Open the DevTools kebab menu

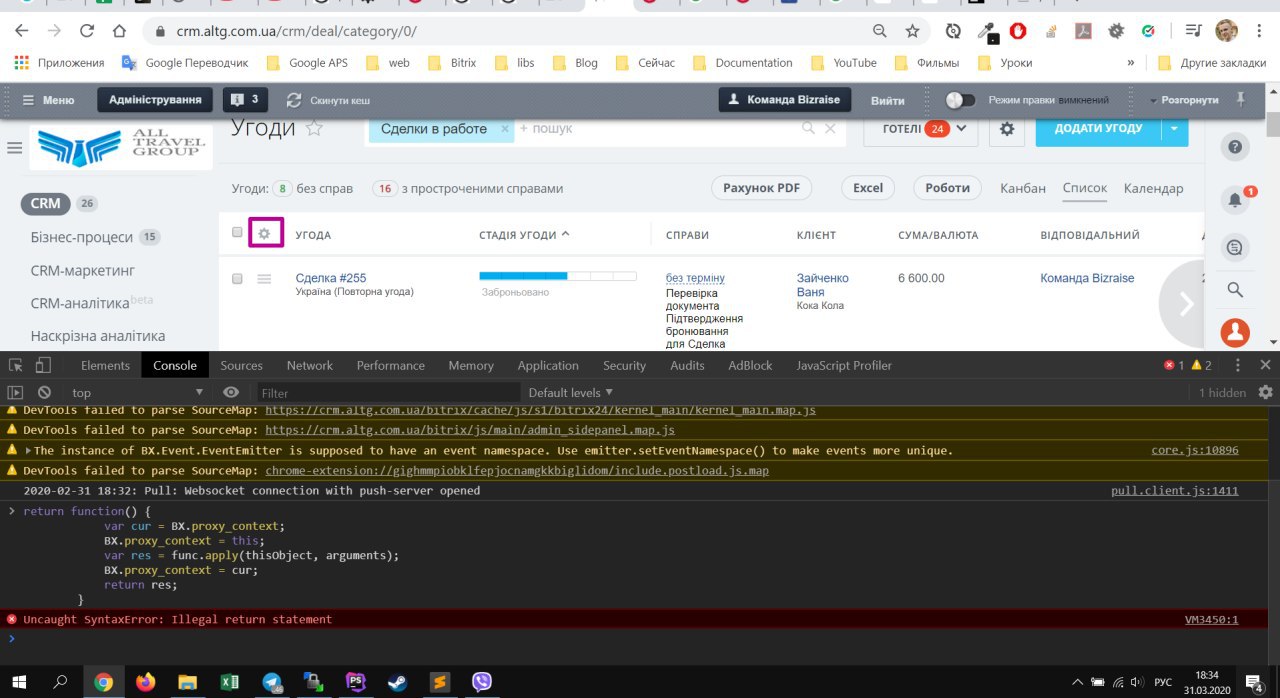pos(1238,365)
